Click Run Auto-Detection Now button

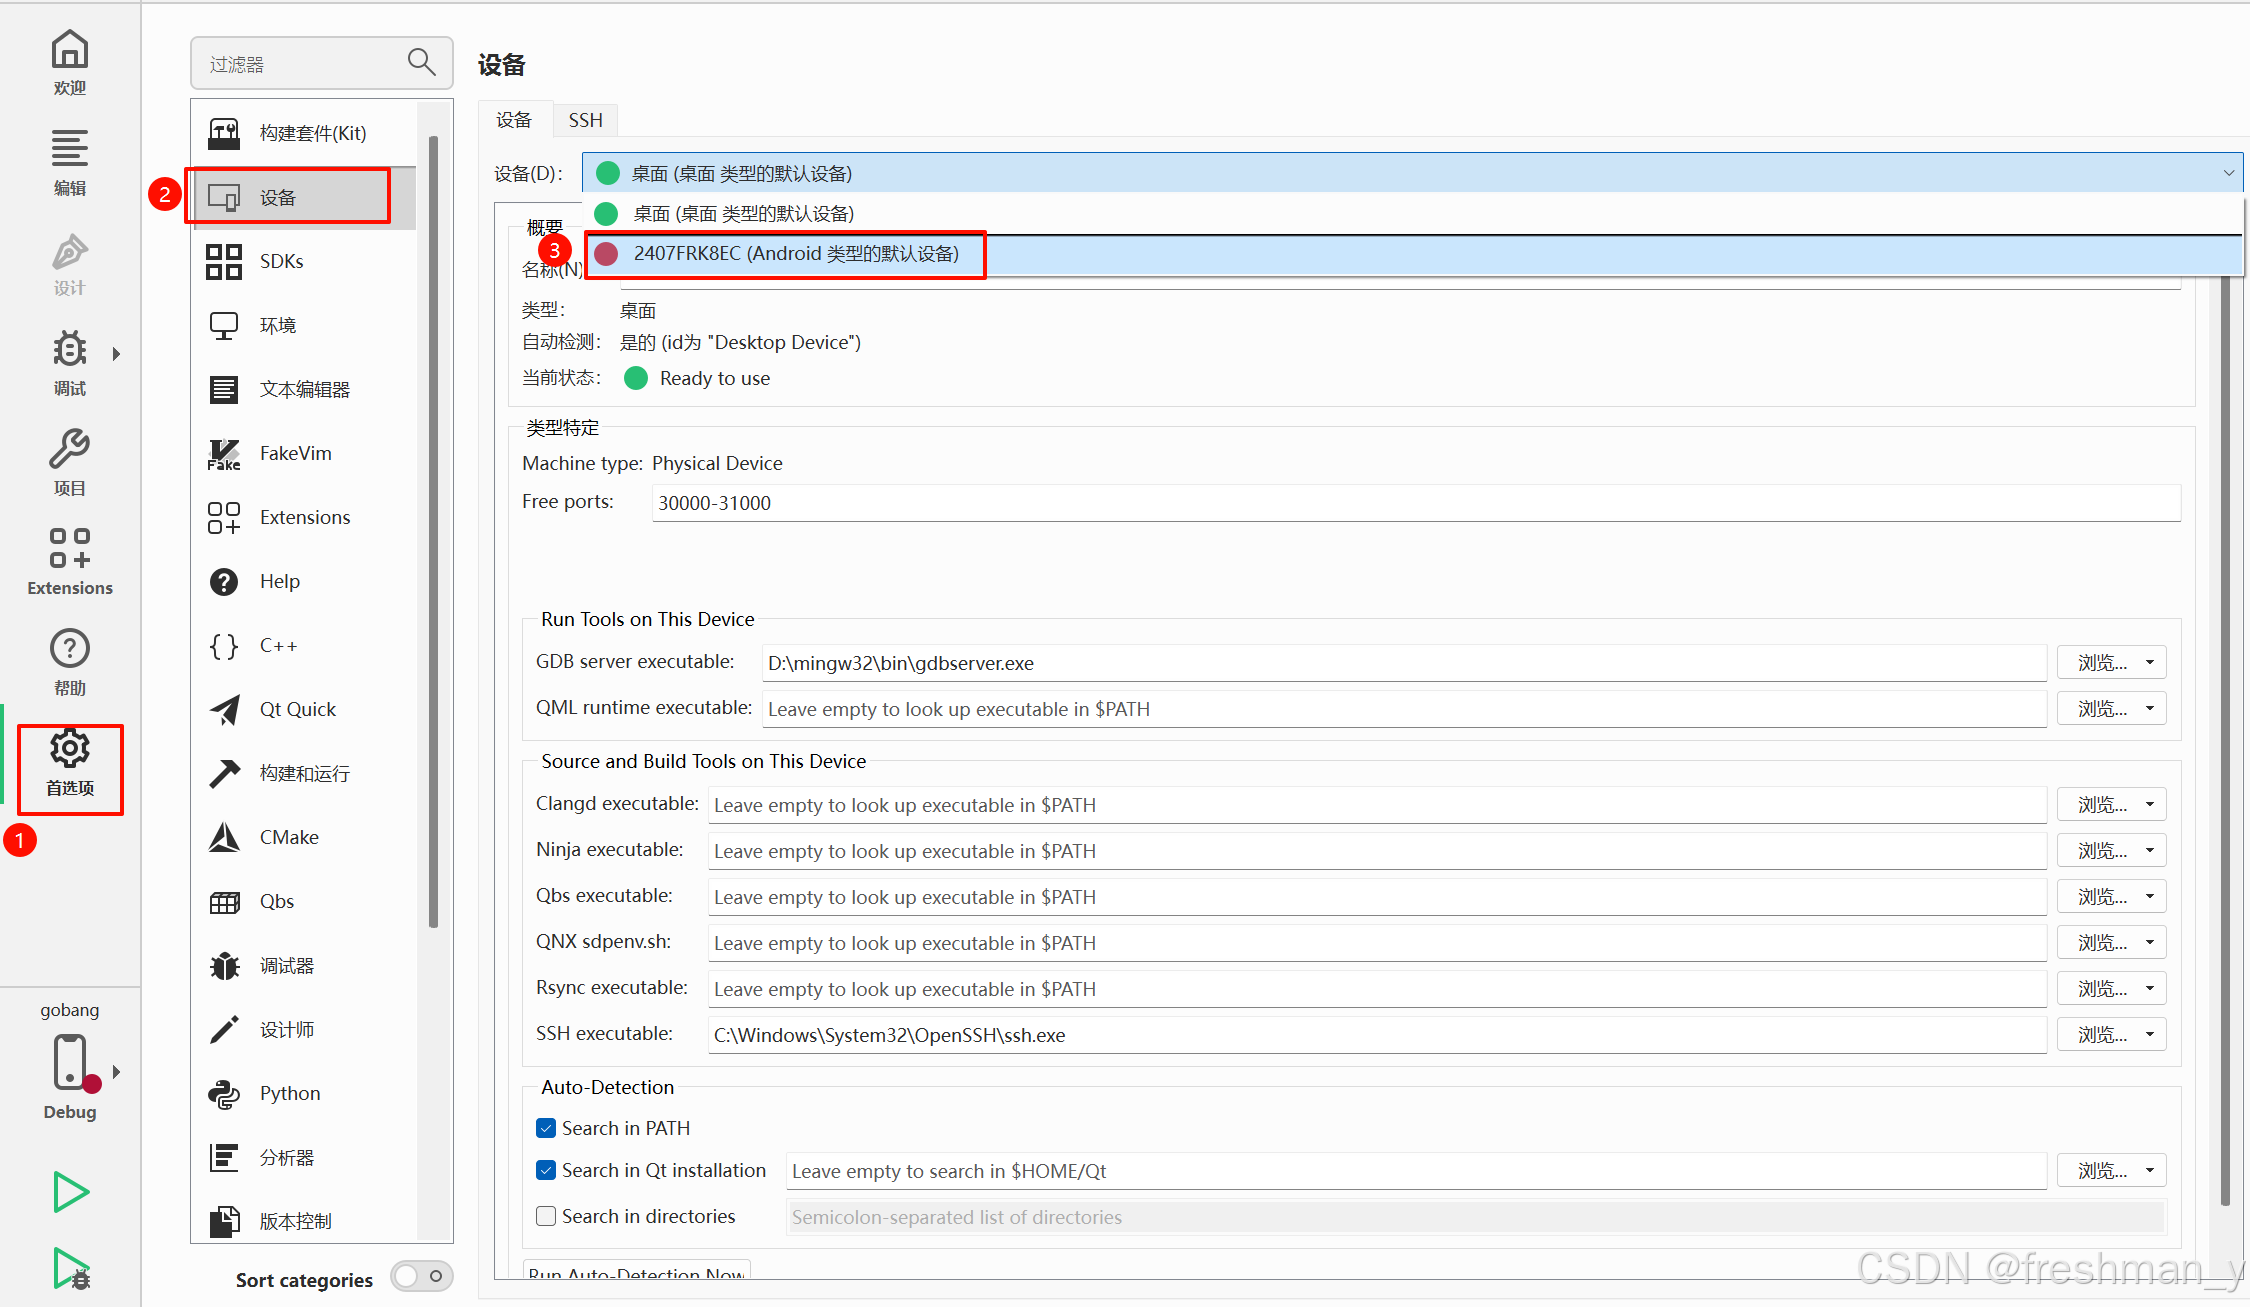636,1272
